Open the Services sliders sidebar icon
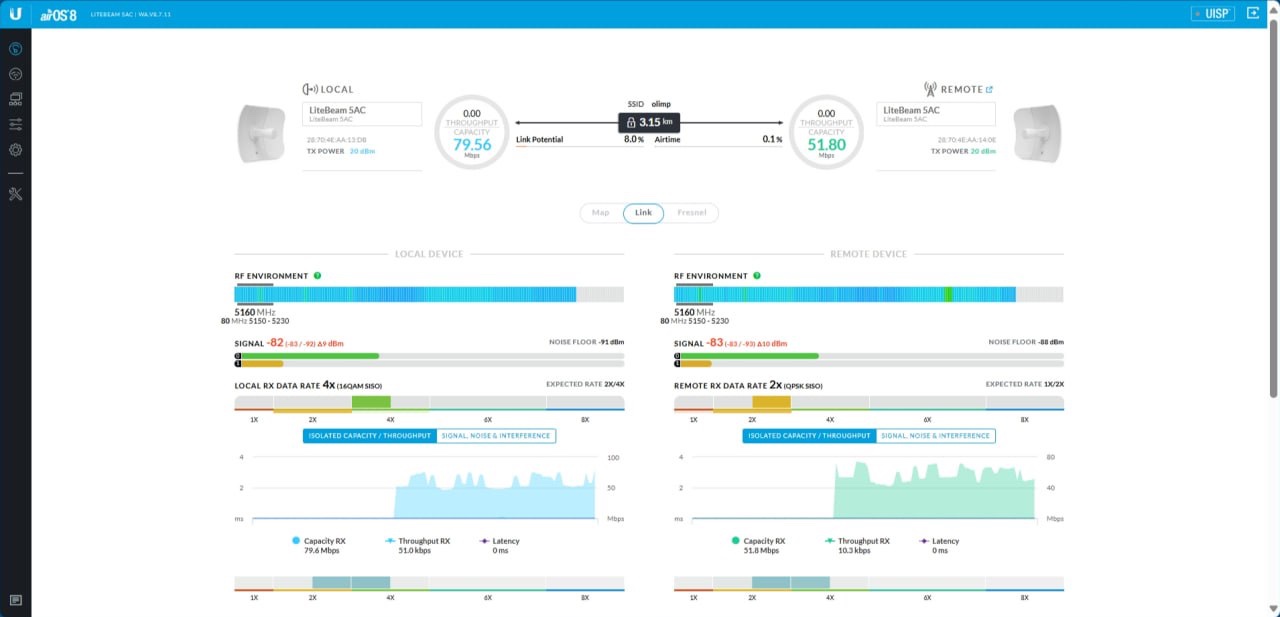The height and width of the screenshot is (617, 1280). click(15, 124)
